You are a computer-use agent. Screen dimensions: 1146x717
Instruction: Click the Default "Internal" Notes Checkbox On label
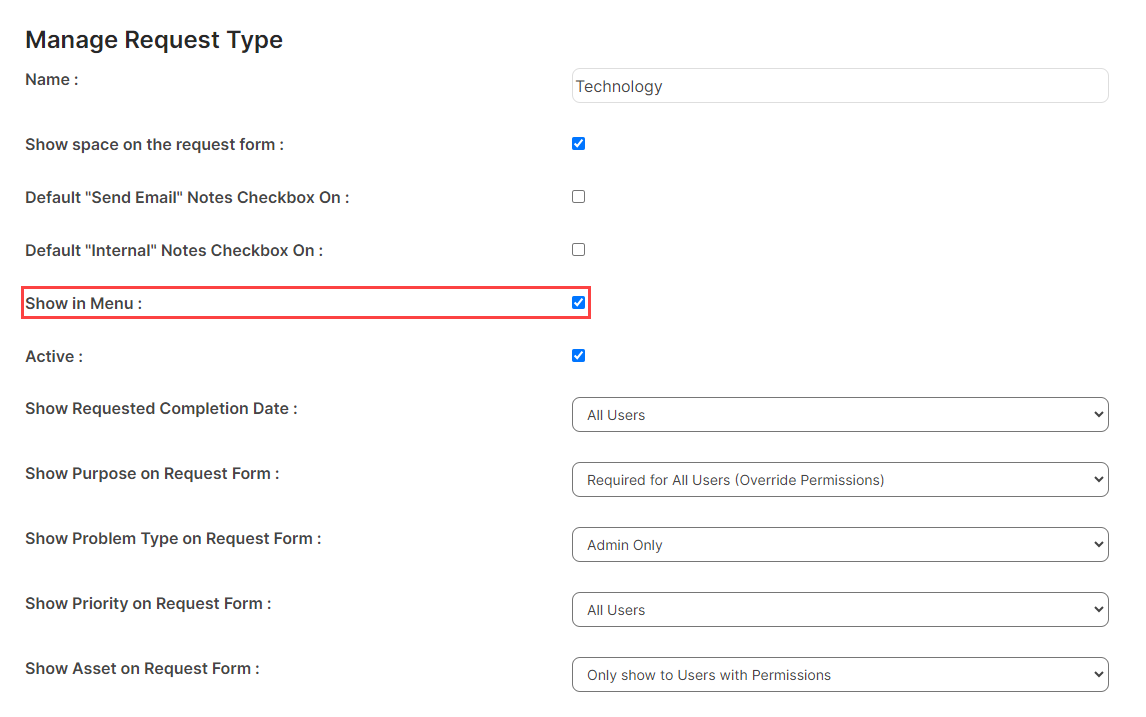tap(175, 251)
